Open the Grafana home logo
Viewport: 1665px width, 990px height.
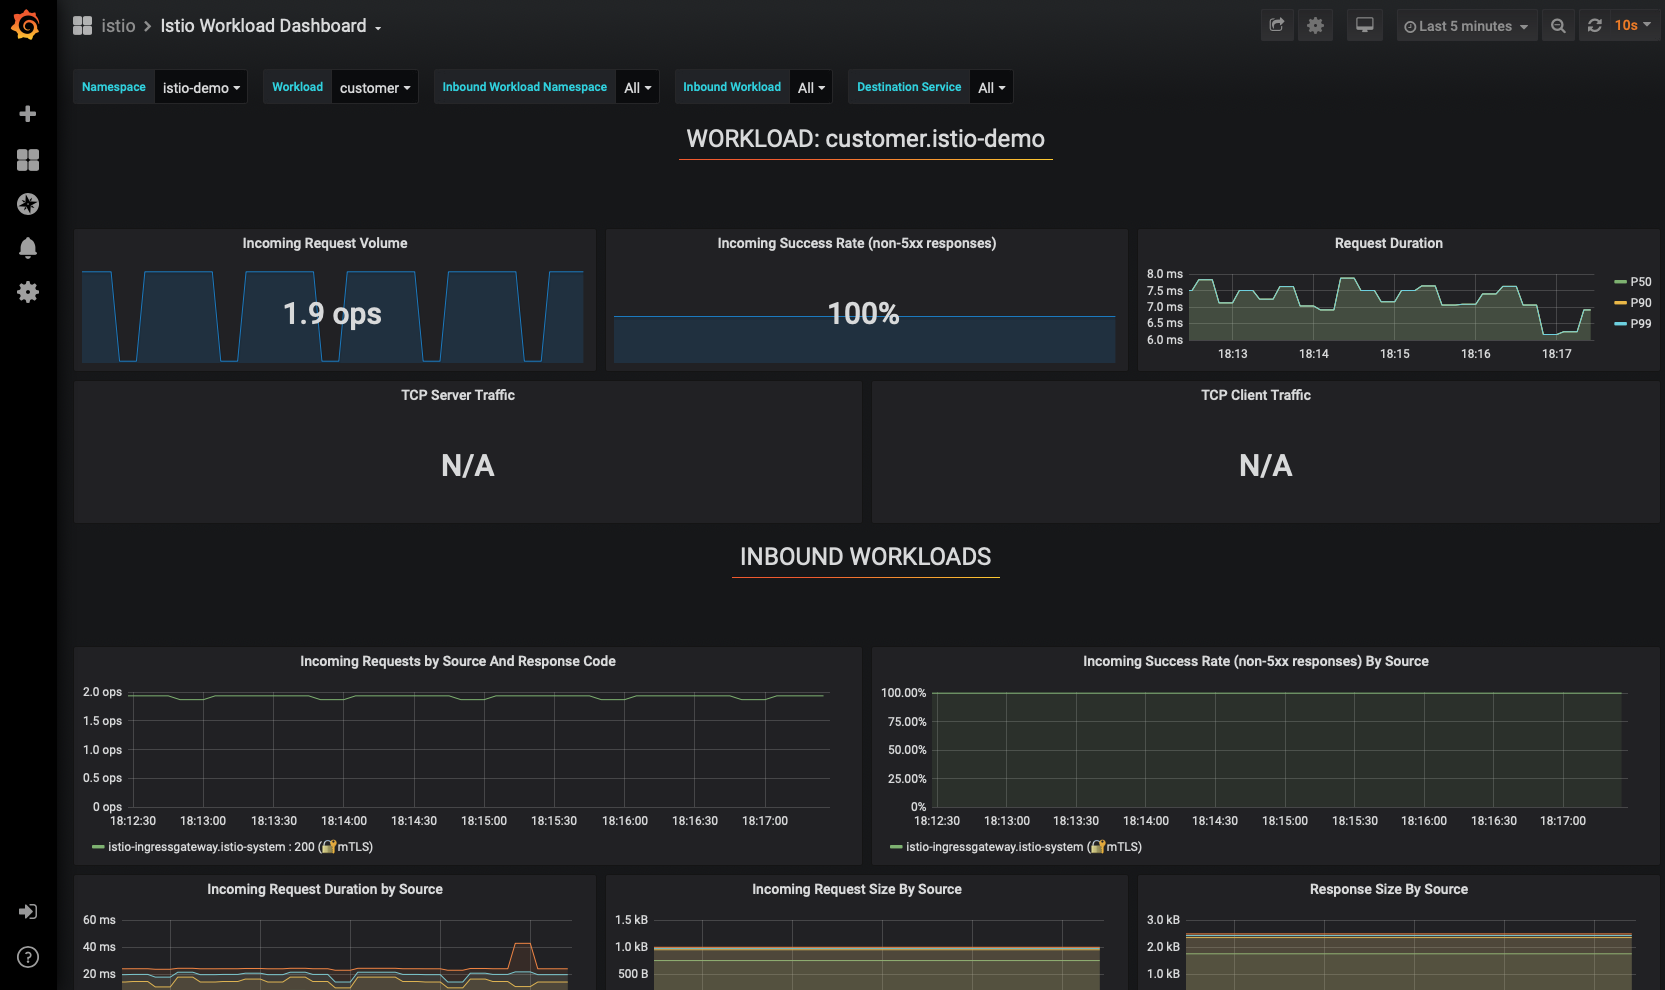pyautogui.click(x=26, y=25)
